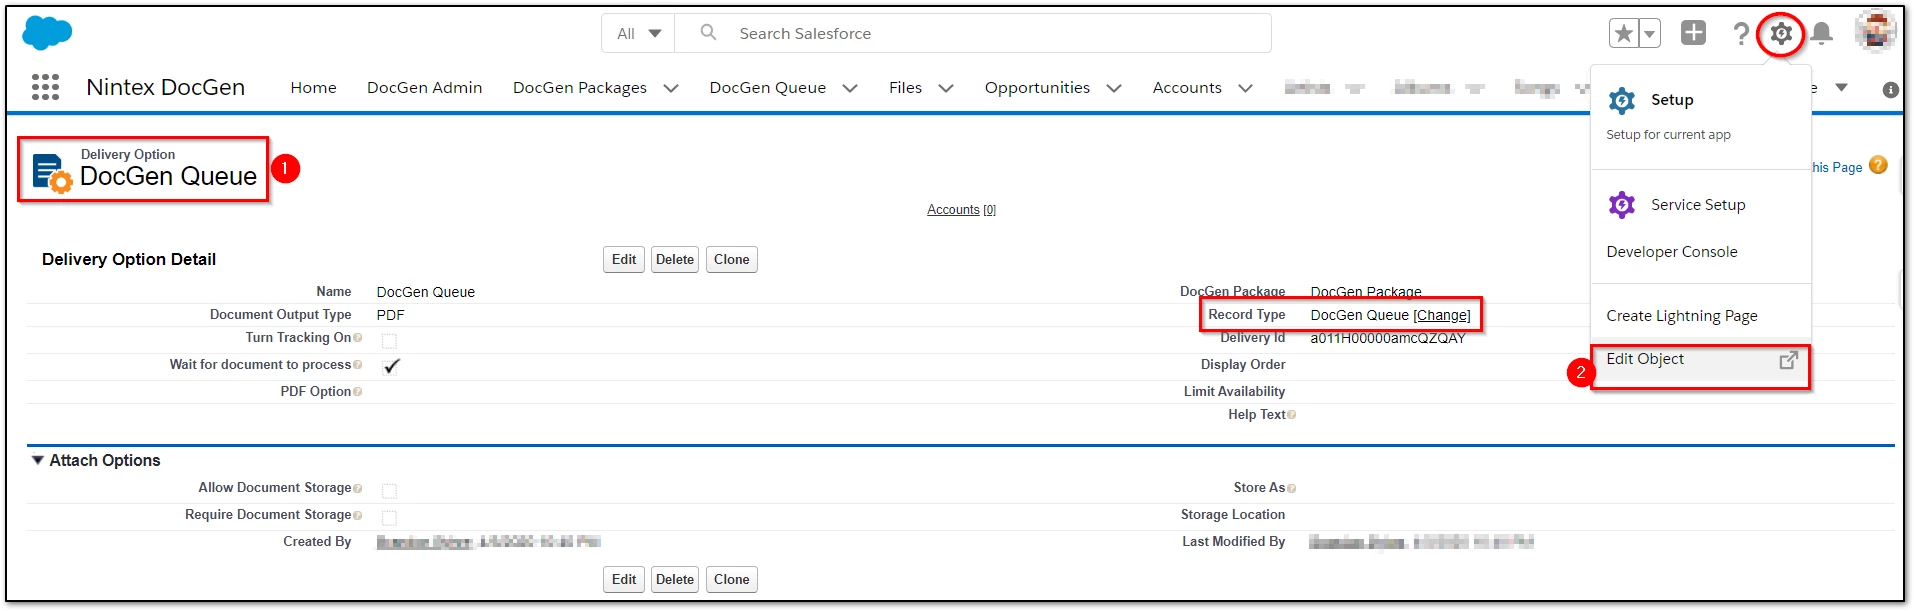Click the Setup gear icon
Image resolution: width=1914 pixels, height=611 pixels.
[1781, 34]
